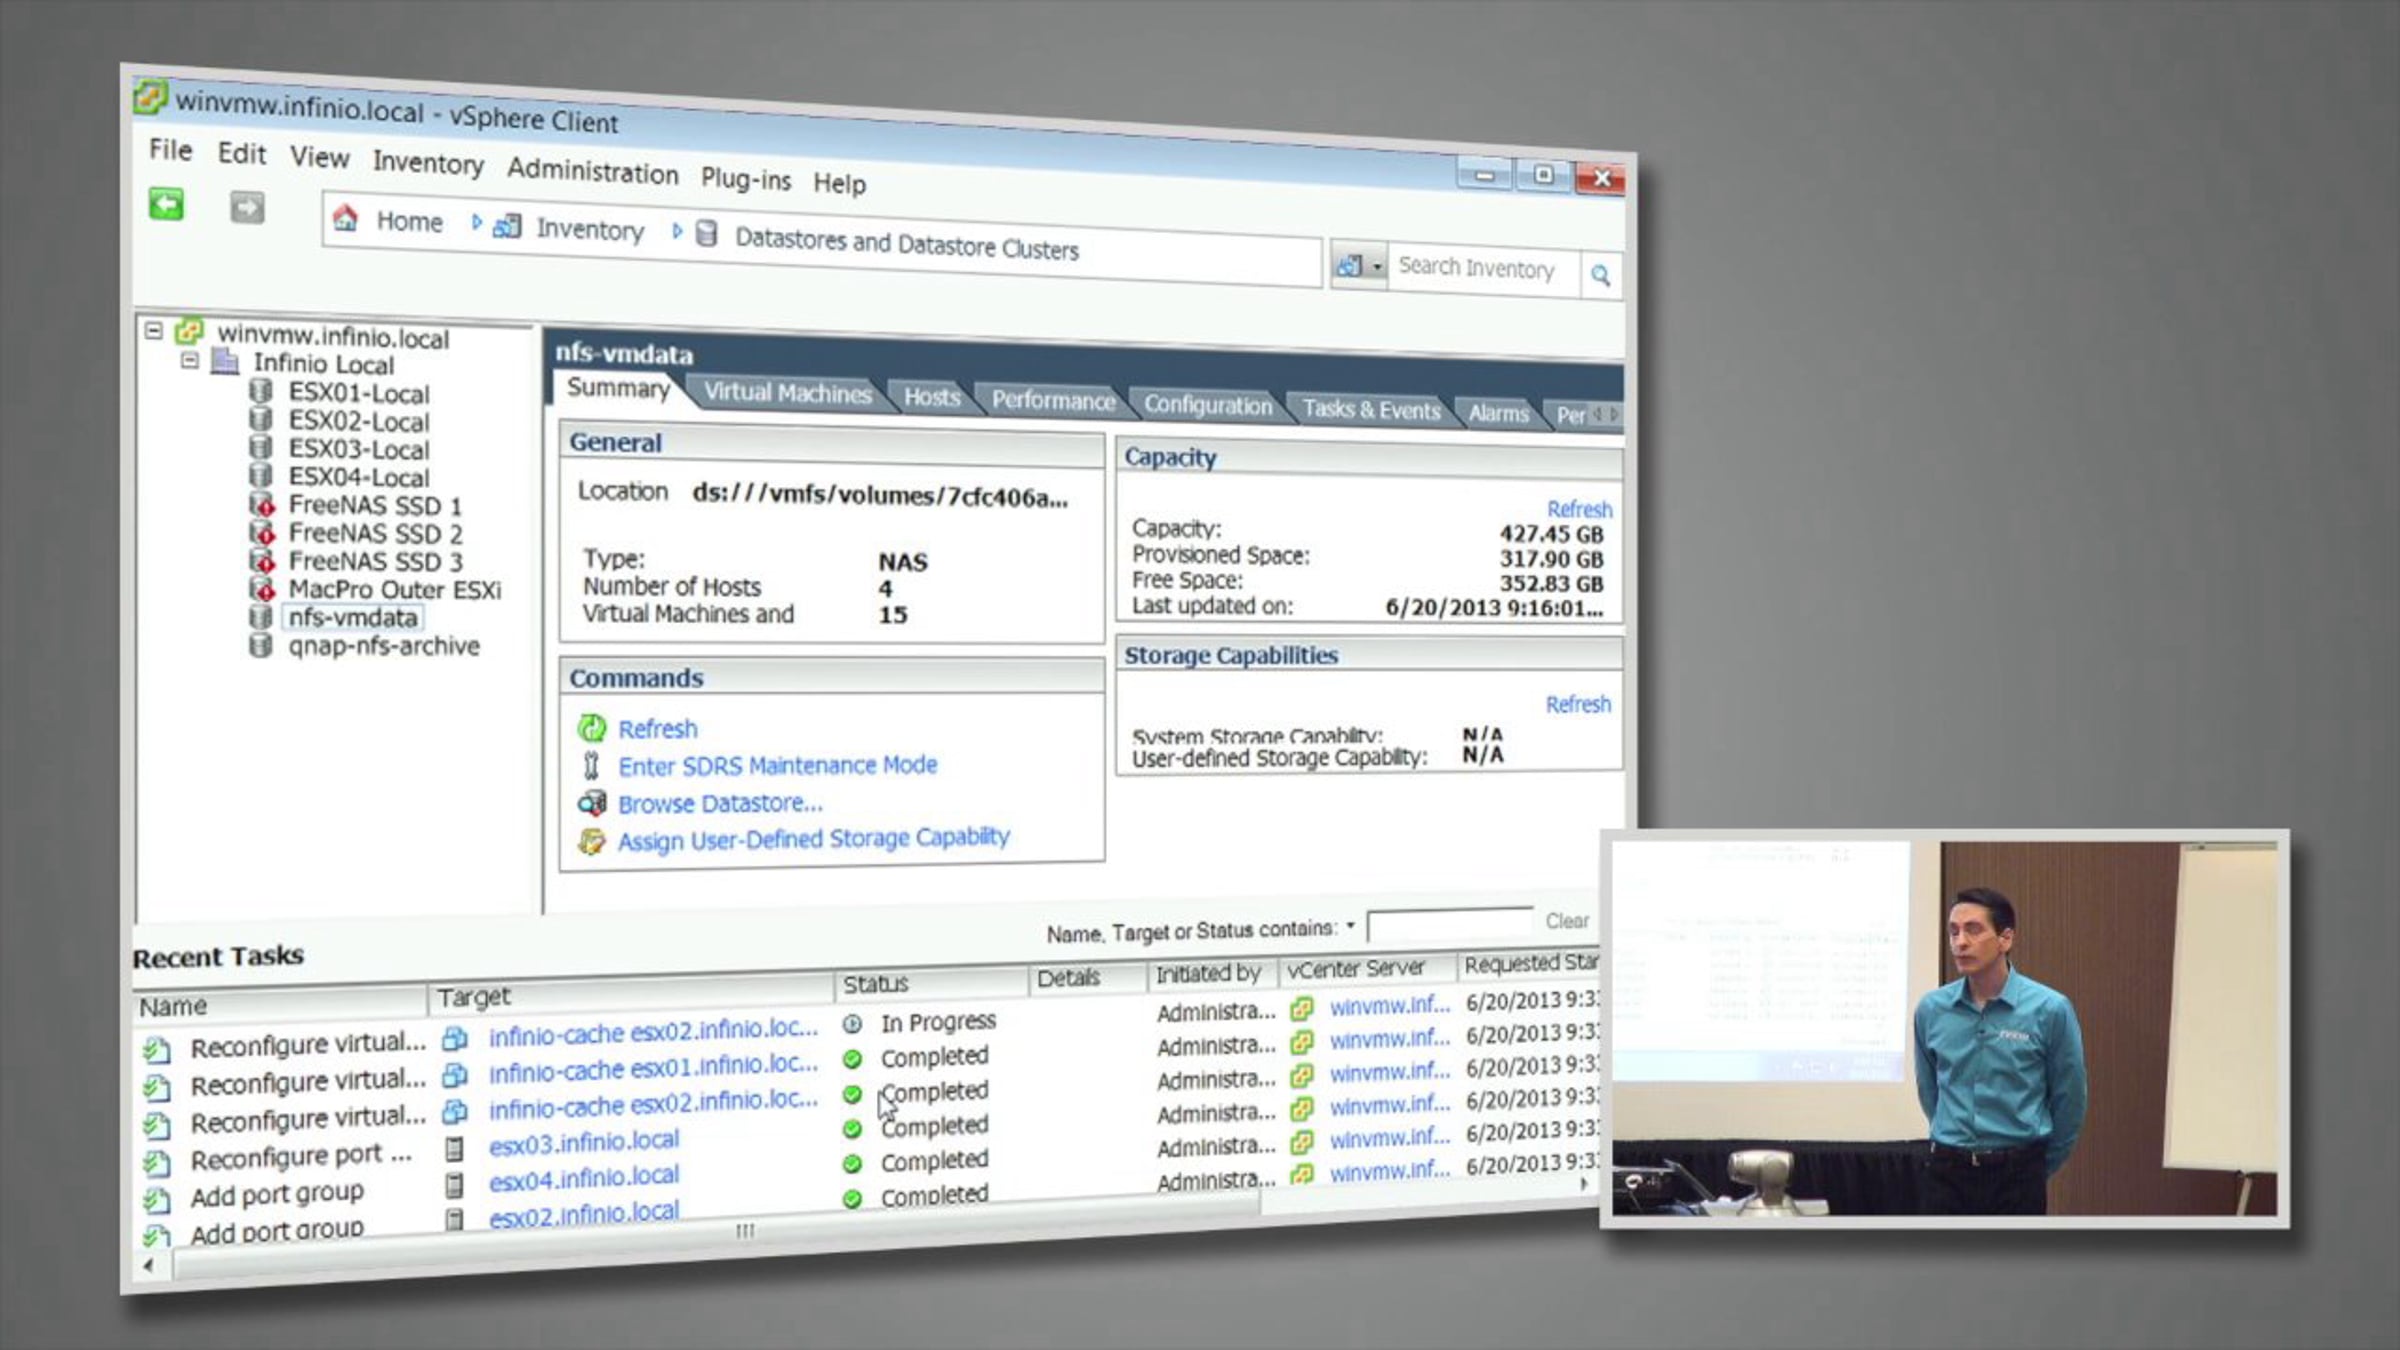Click the Summary tab
This screenshot has width=2400, height=1350.
pos(618,388)
